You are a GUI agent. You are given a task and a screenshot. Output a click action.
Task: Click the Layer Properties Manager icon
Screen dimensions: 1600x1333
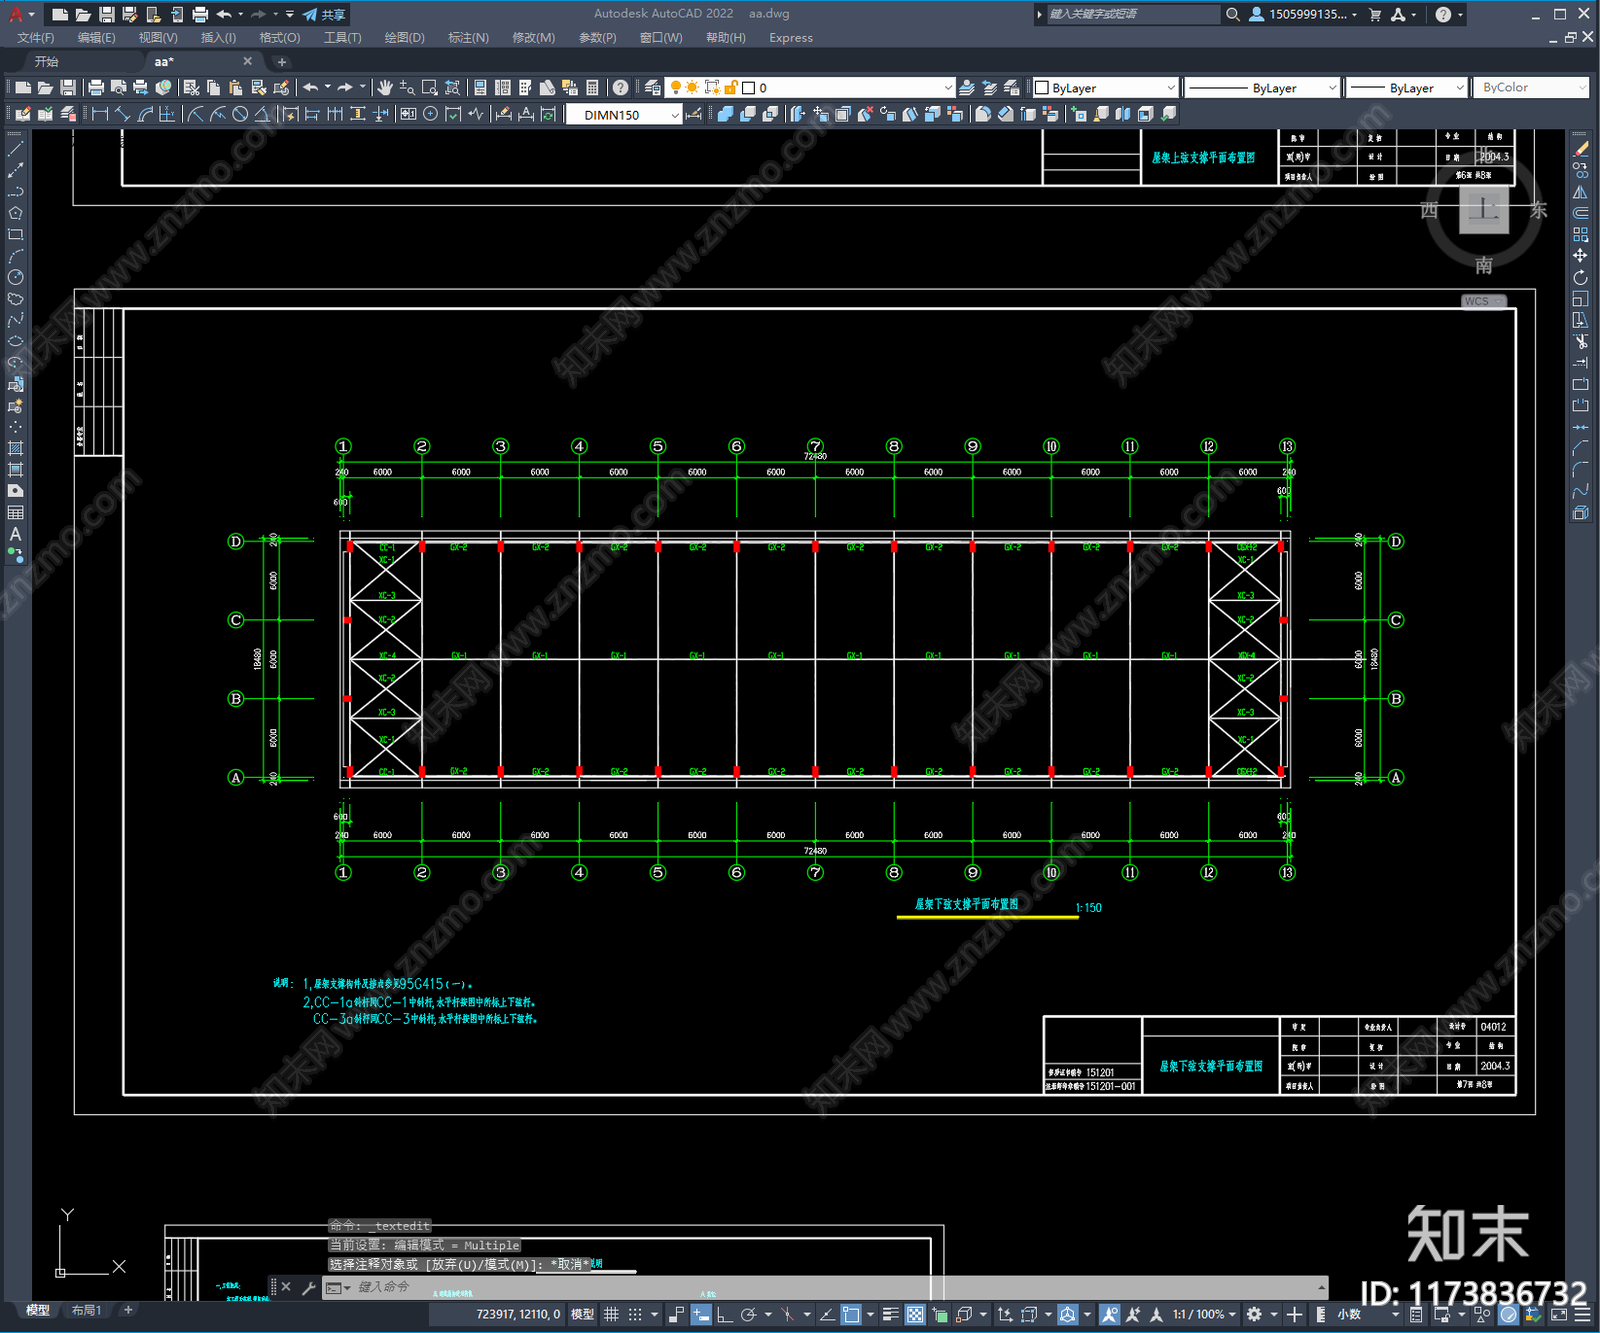click(x=652, y=88)
